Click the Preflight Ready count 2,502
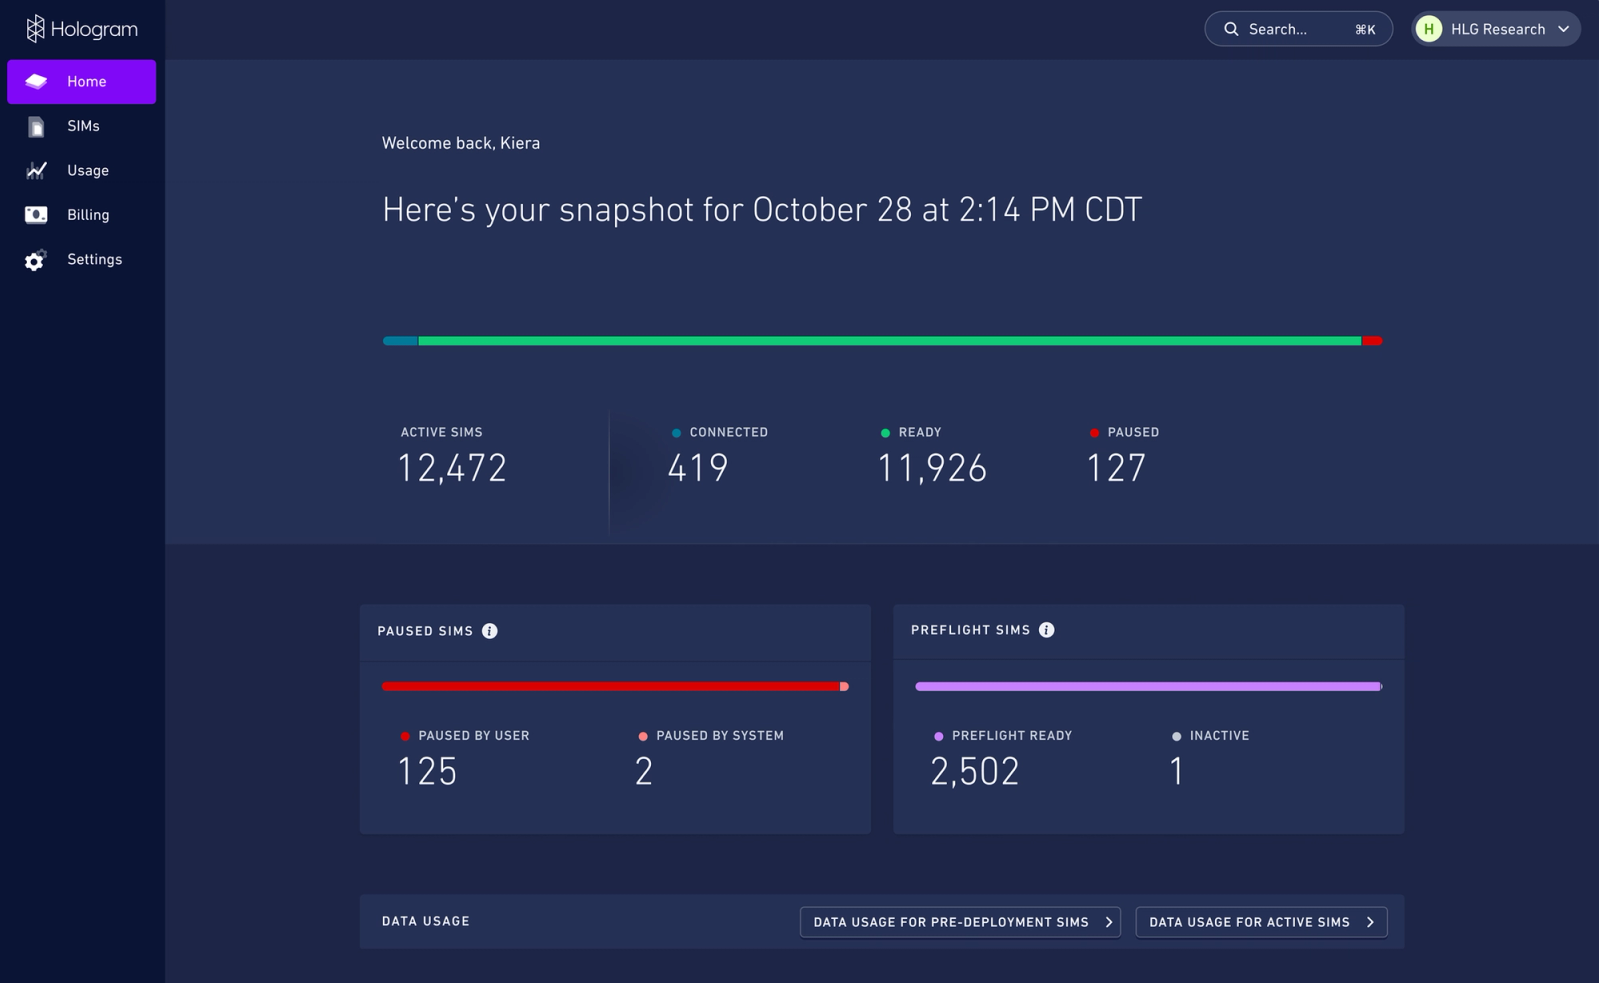Screen dimensions: 1599x983 click(975, 771)
